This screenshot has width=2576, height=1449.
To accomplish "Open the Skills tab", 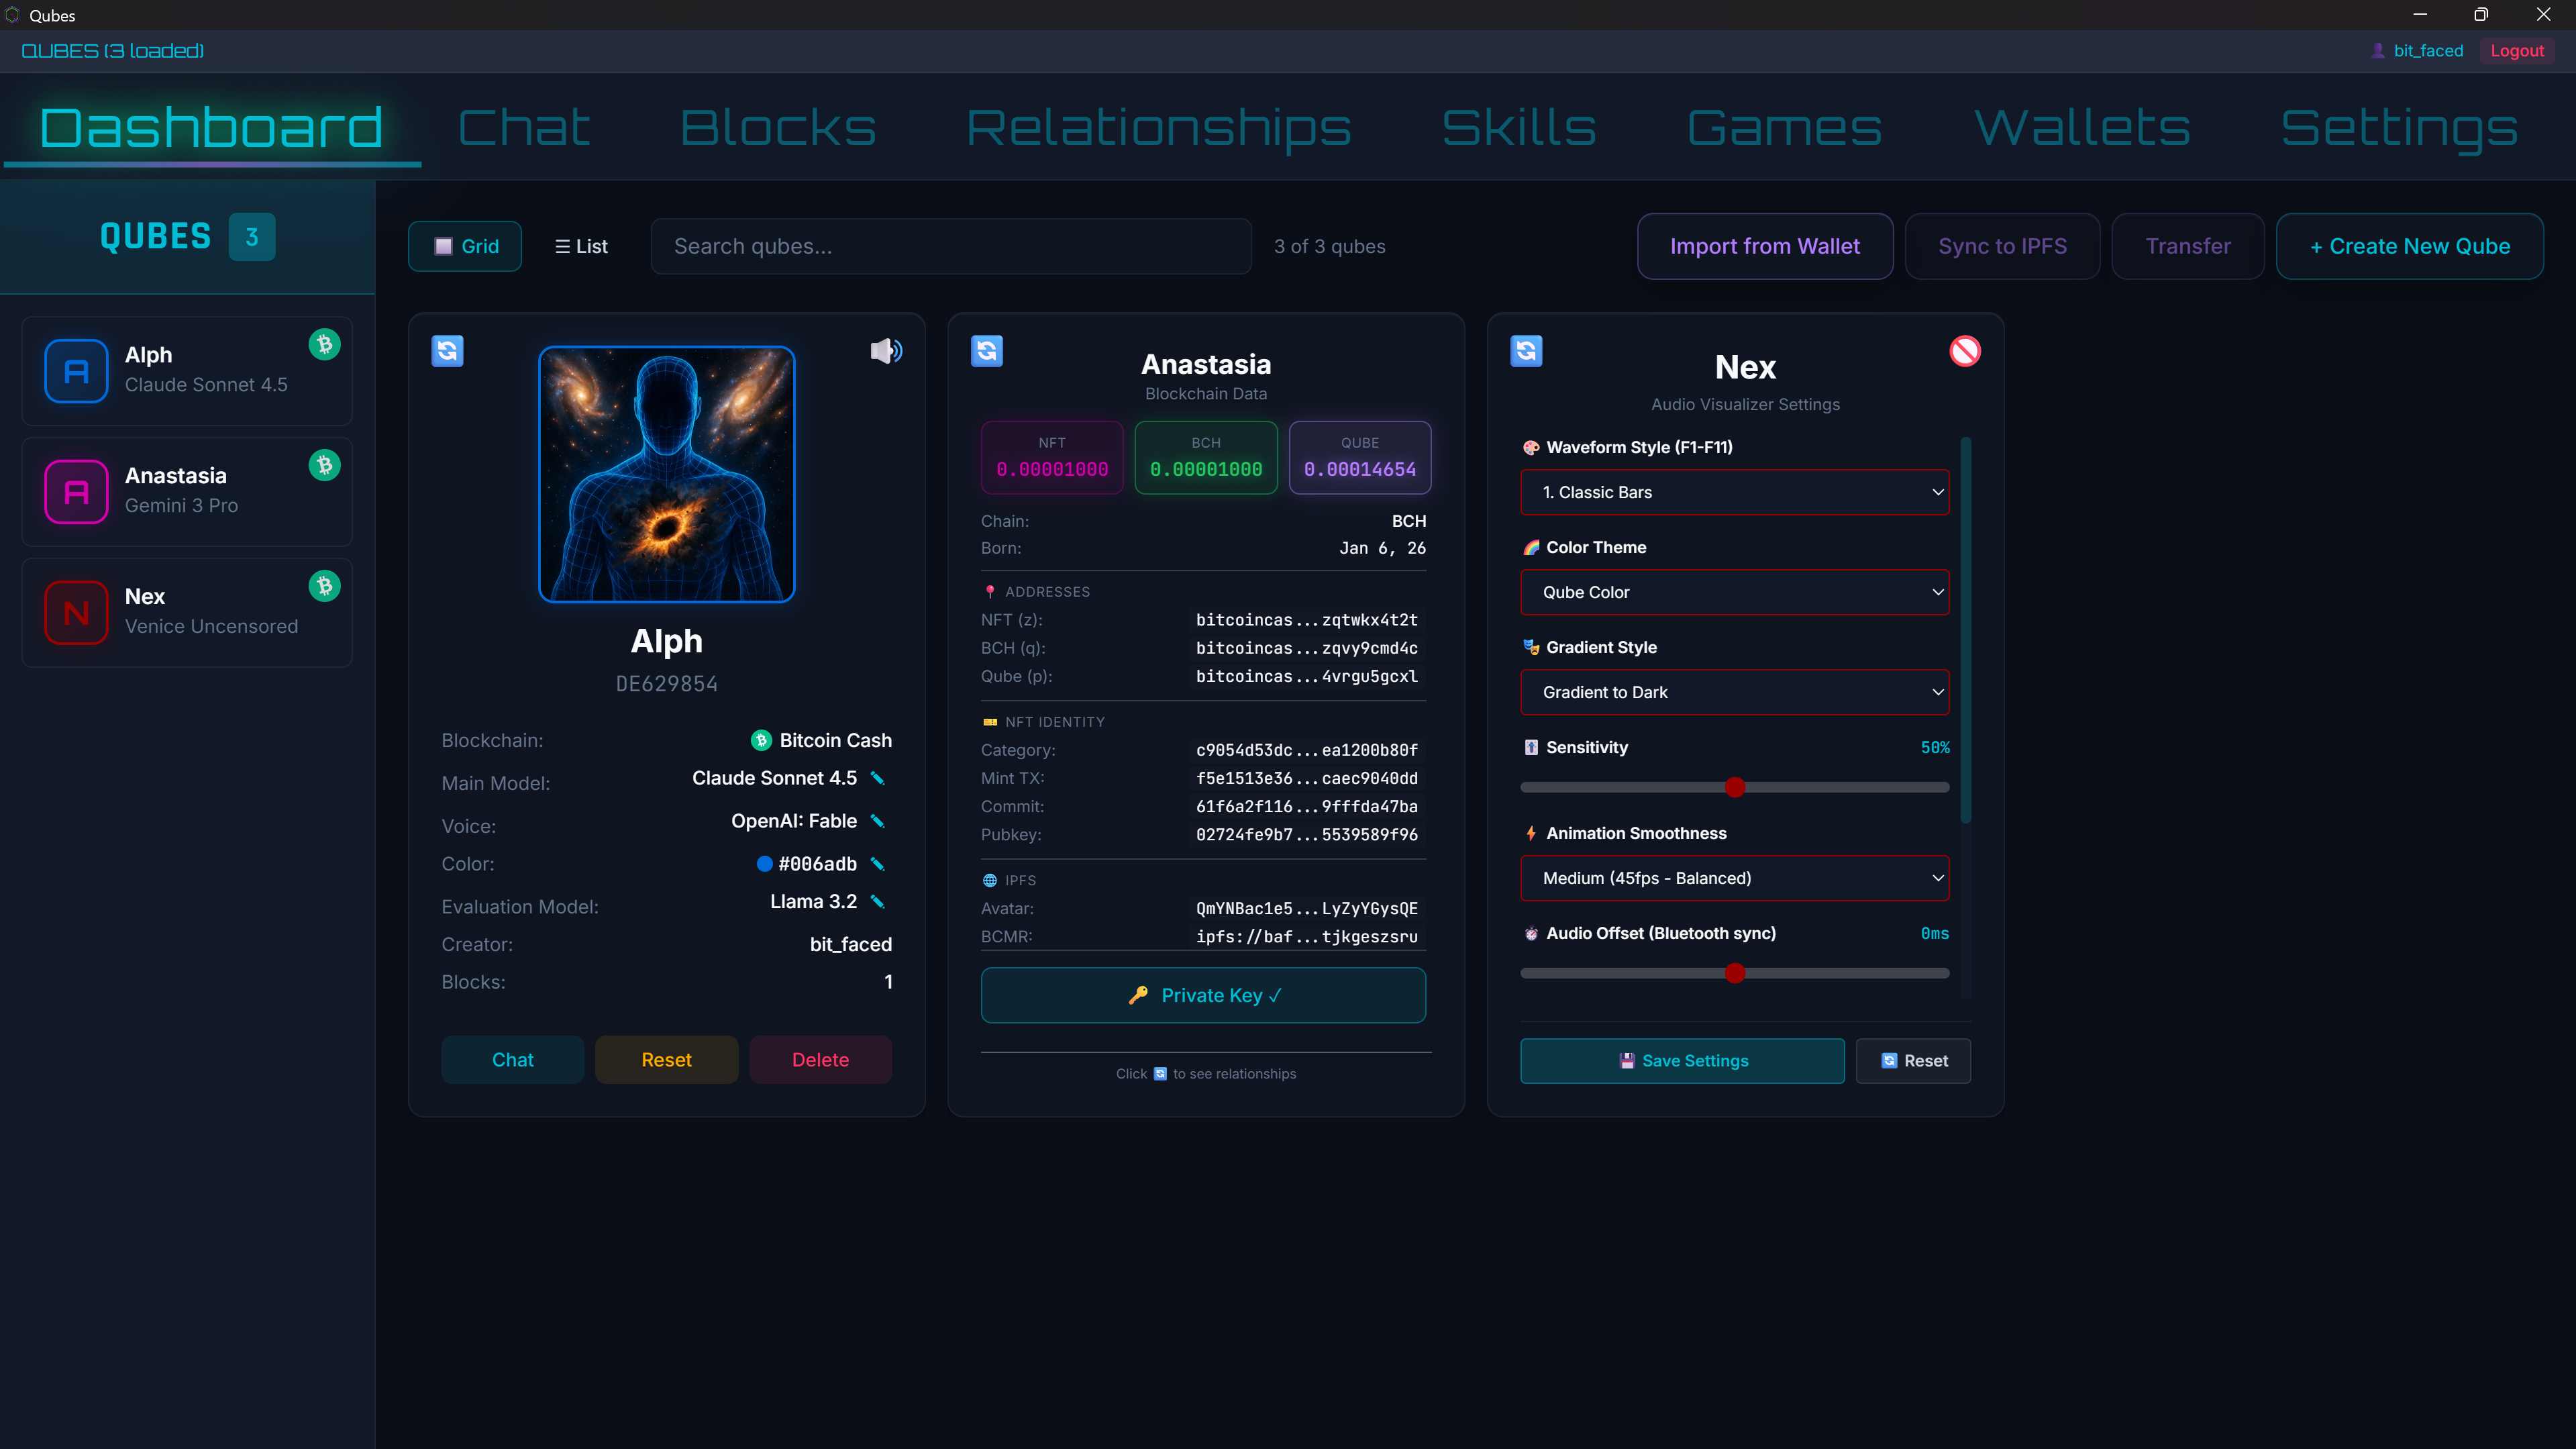I will pyautogui.click(x=1518, y=126).
